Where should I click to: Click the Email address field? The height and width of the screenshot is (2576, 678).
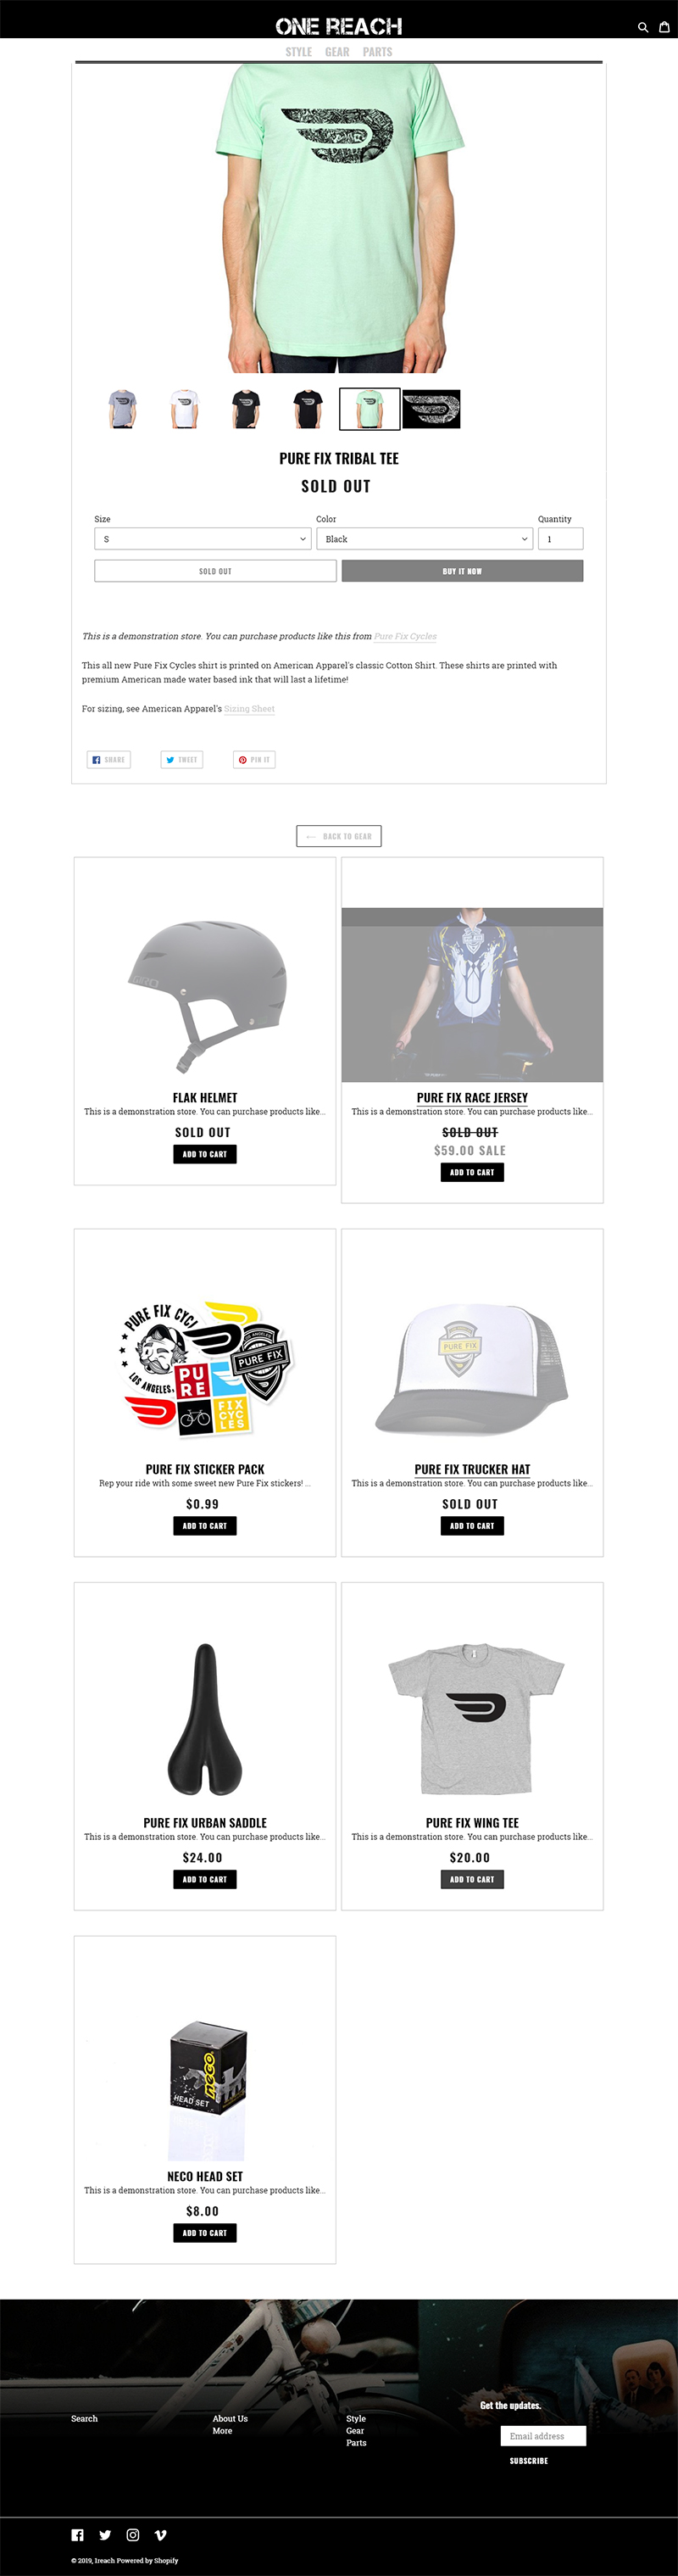[543, 2436]
